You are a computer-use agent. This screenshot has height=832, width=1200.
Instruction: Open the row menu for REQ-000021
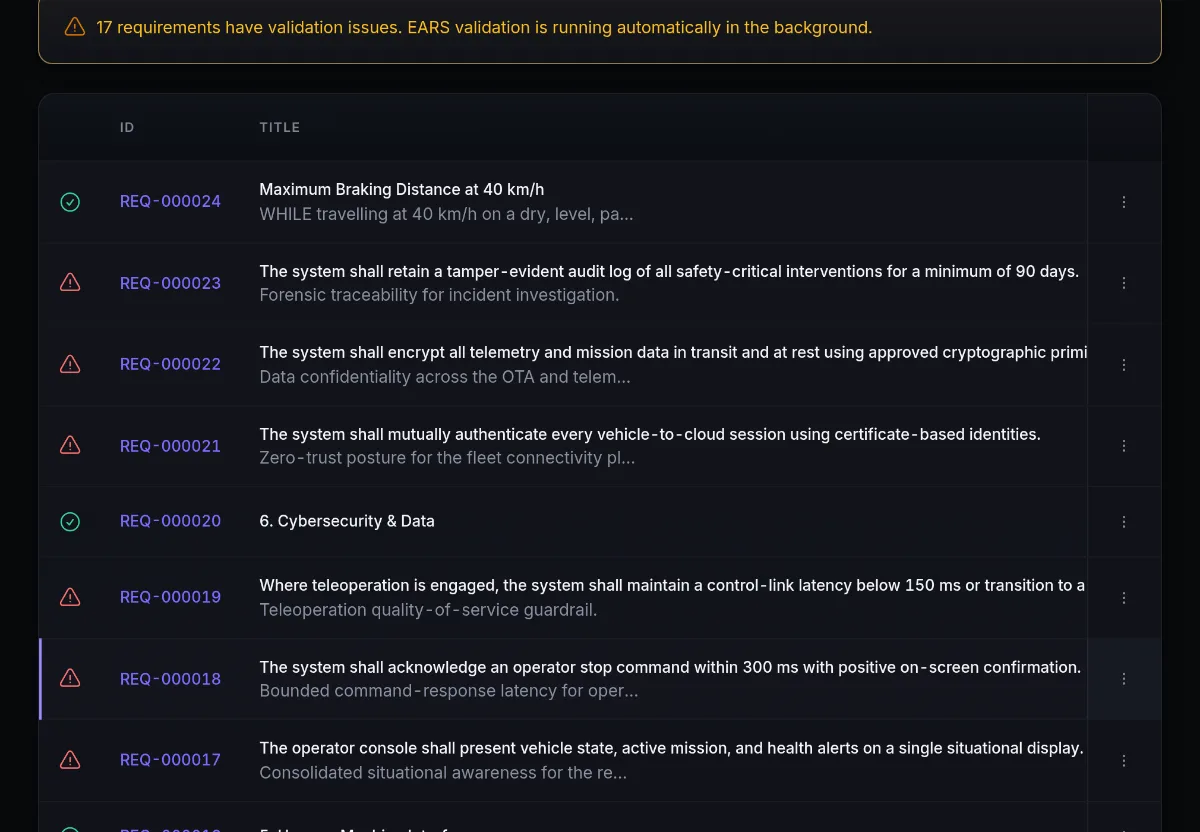[x=1124, y=446]
